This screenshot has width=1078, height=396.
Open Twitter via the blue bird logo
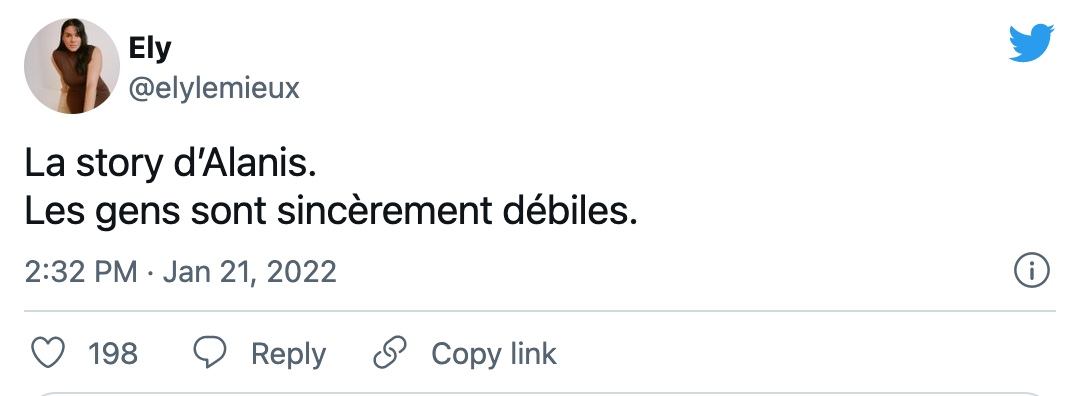(1031, 43)
